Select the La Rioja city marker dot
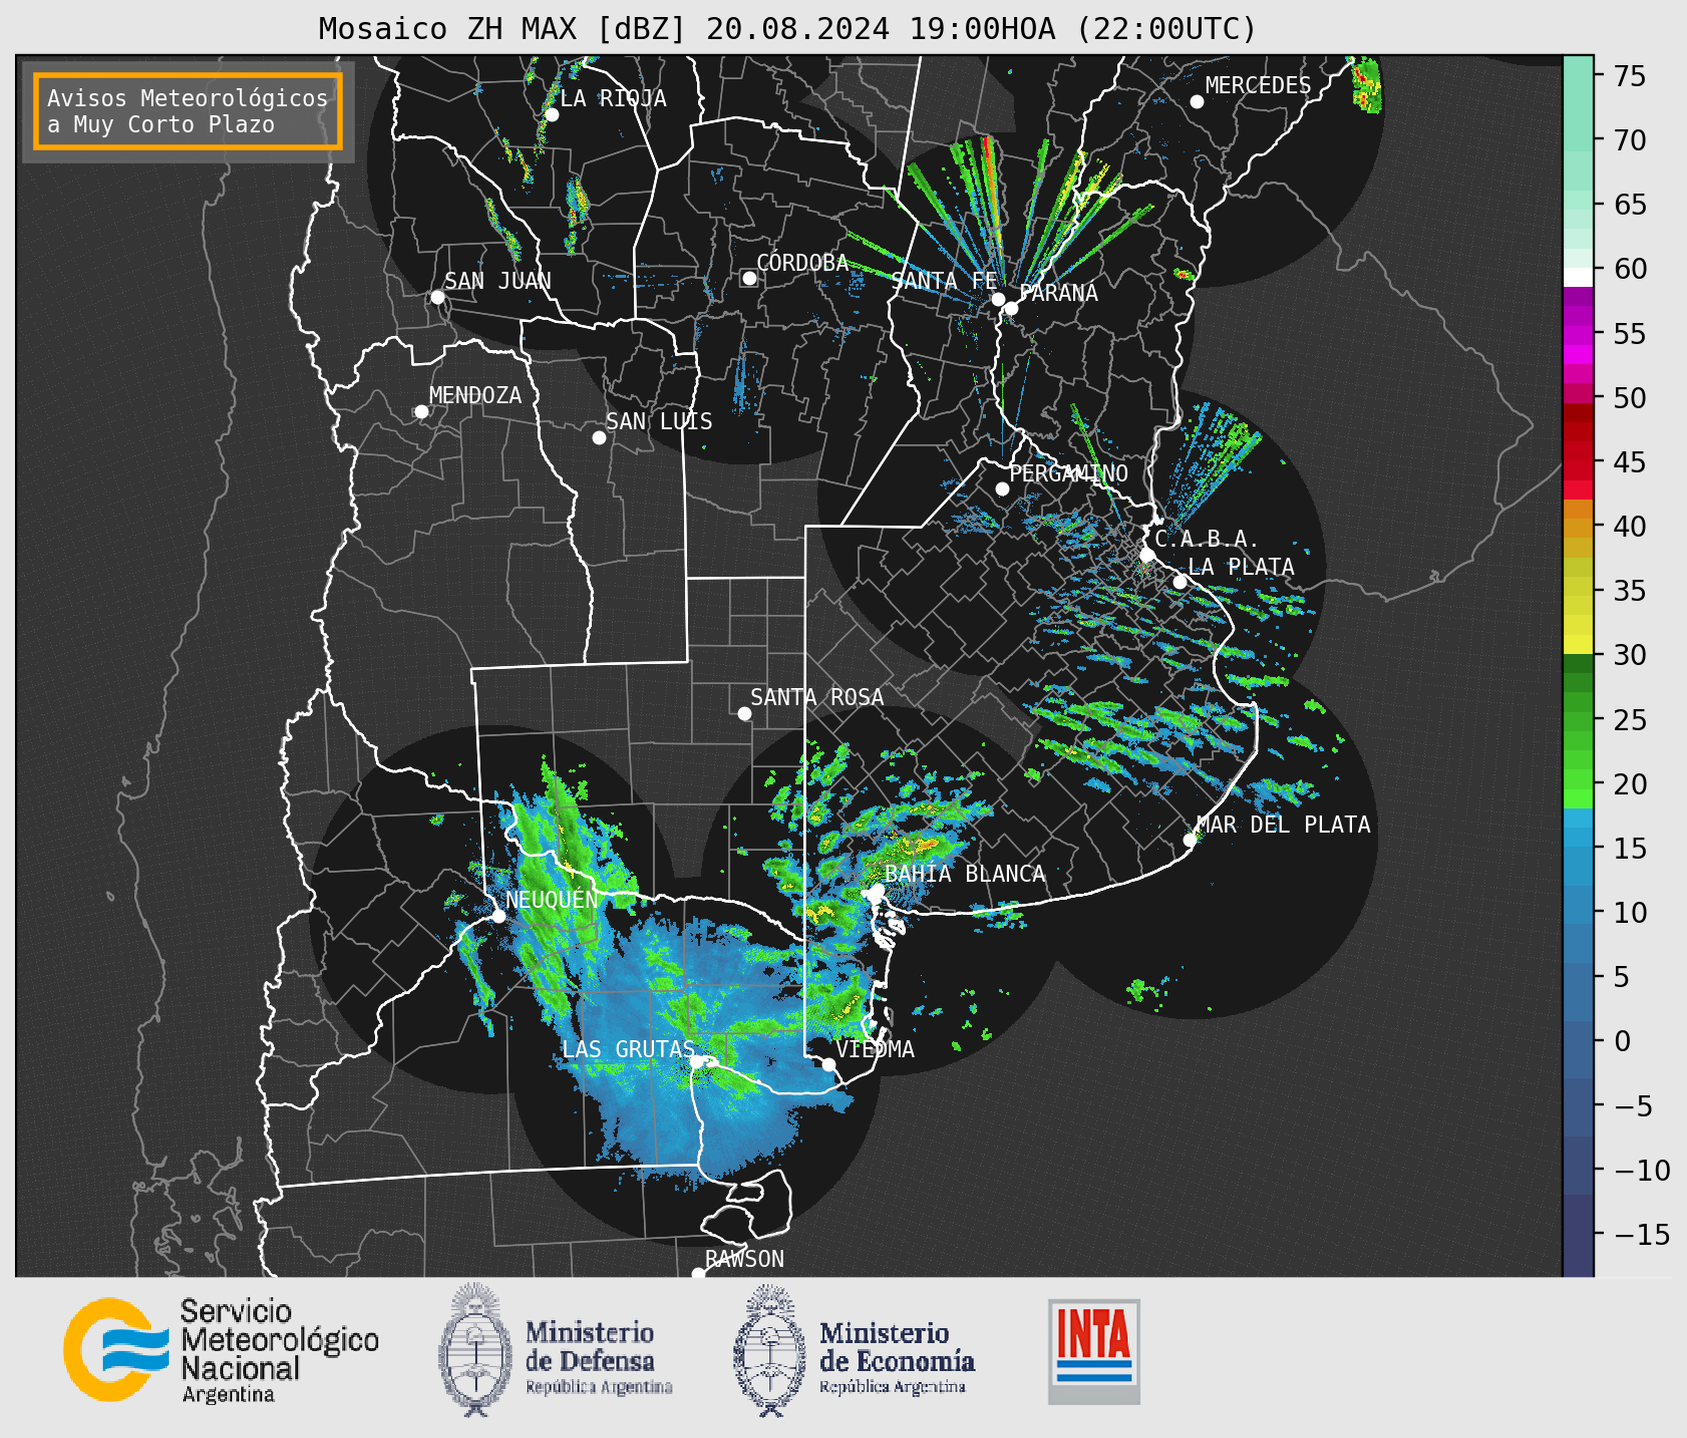1687x1438 pixels. point(551,115)
